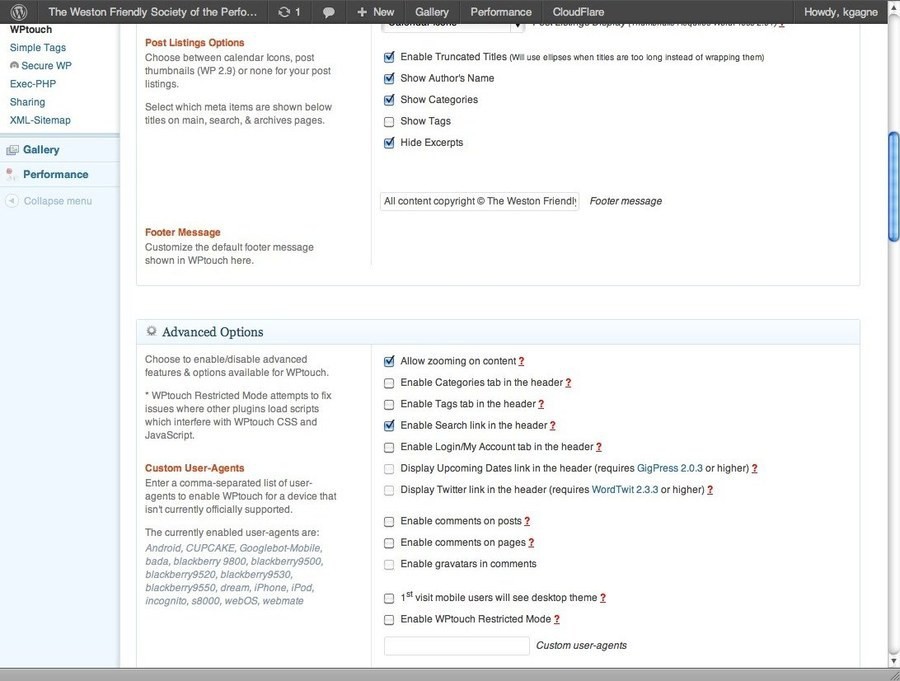This screenshot has height=681, width=900.
Task: Open CloudFlare in the admin bar
Action: [578, 12]
